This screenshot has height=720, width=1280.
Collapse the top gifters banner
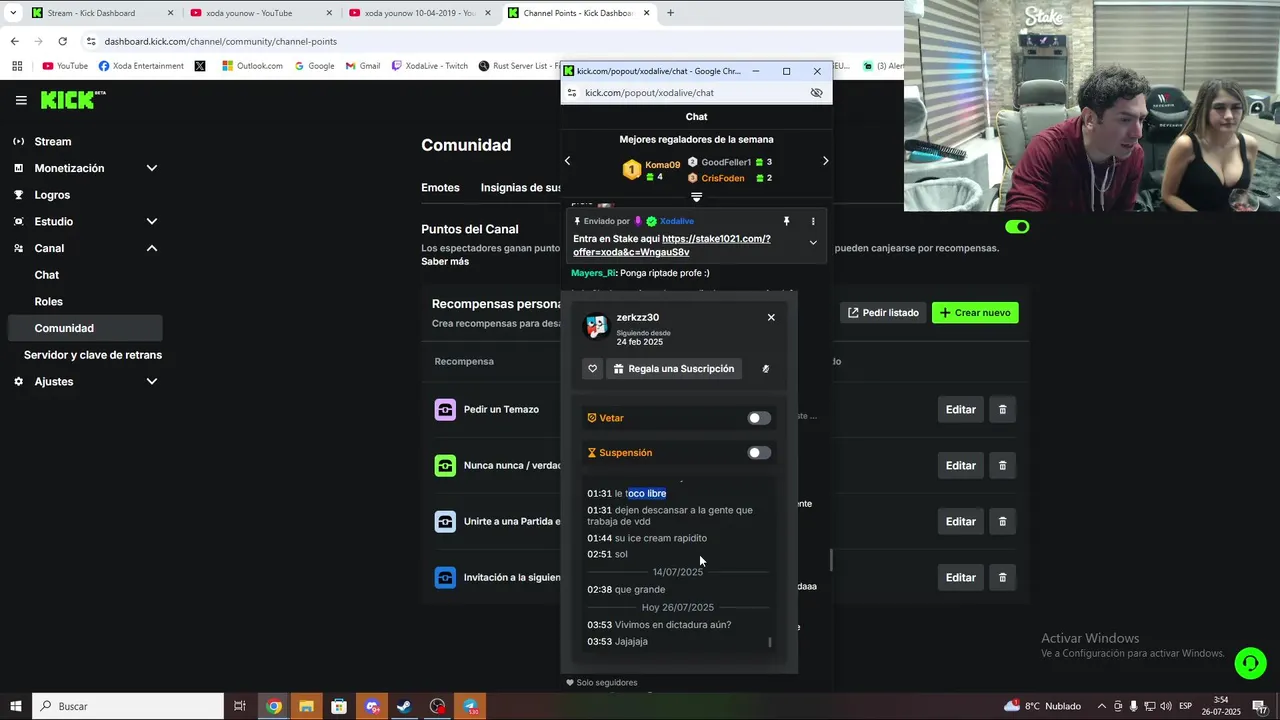(697, 197)
